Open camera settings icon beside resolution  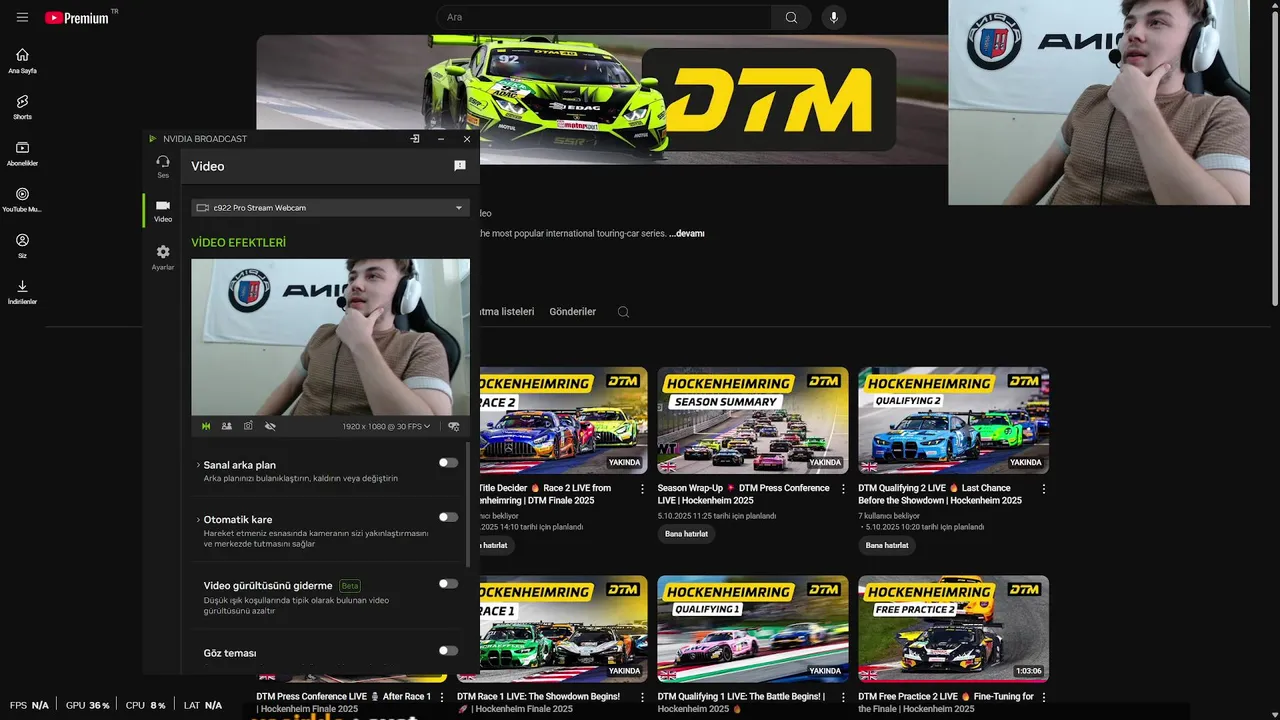(454, 426)
